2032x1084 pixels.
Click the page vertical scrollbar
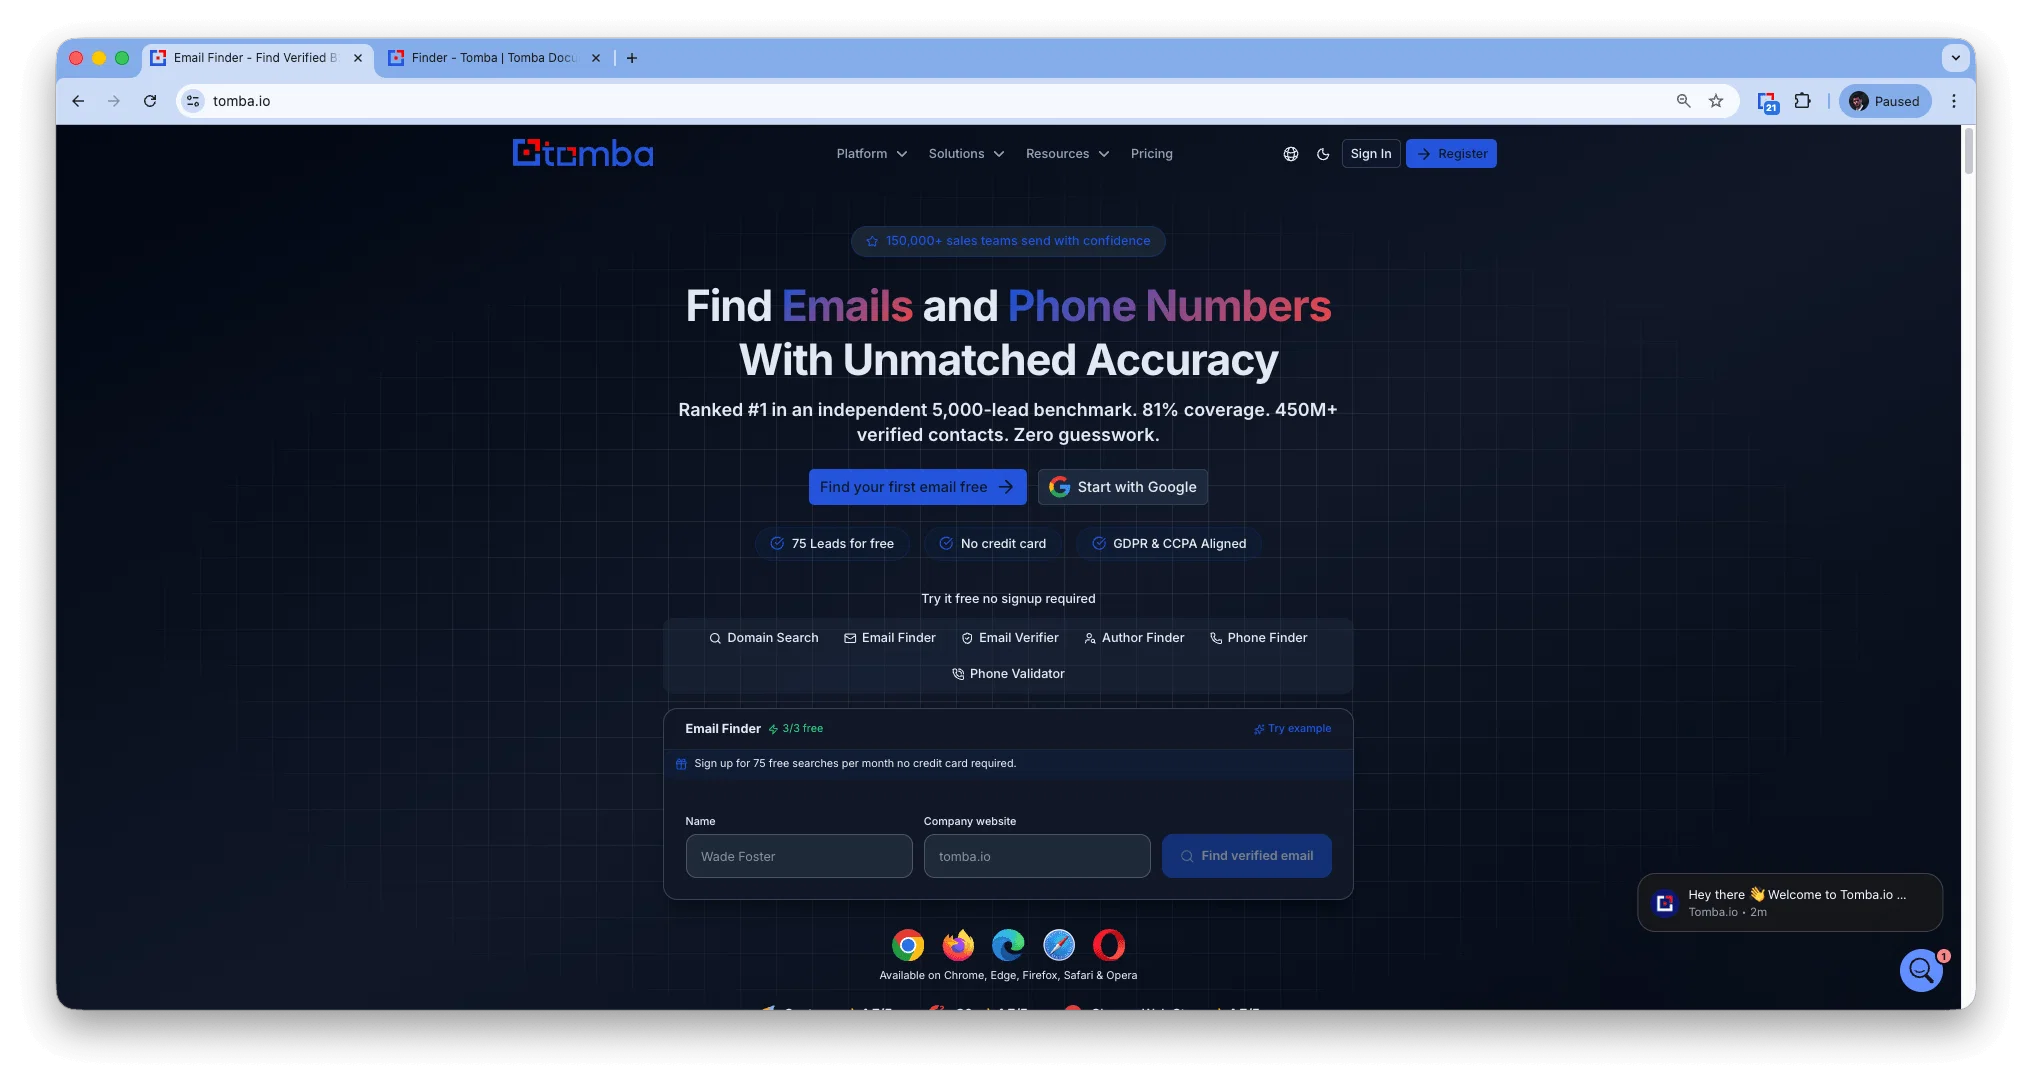point(1968,150)
